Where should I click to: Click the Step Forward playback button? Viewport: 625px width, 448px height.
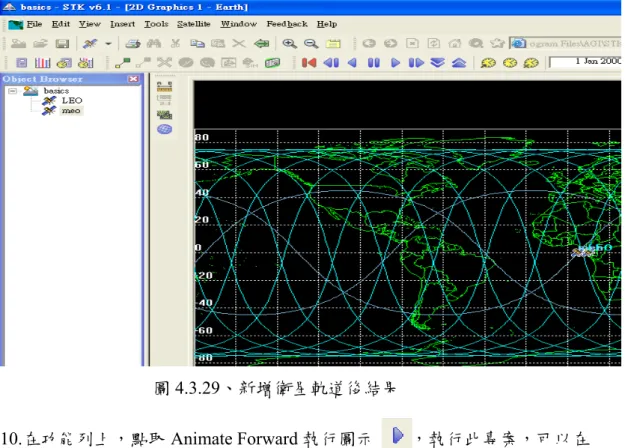point(416,63)
